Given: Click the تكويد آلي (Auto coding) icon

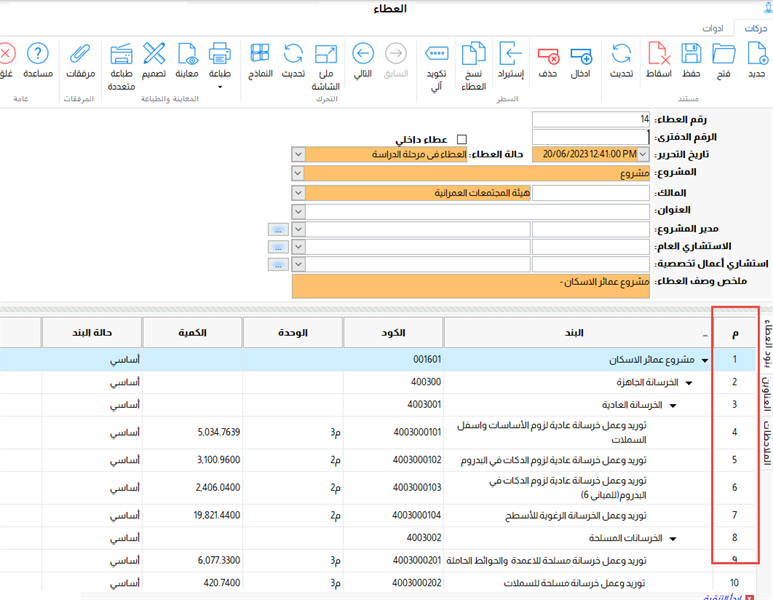Looking at the screenshot, I should [436, 54].
